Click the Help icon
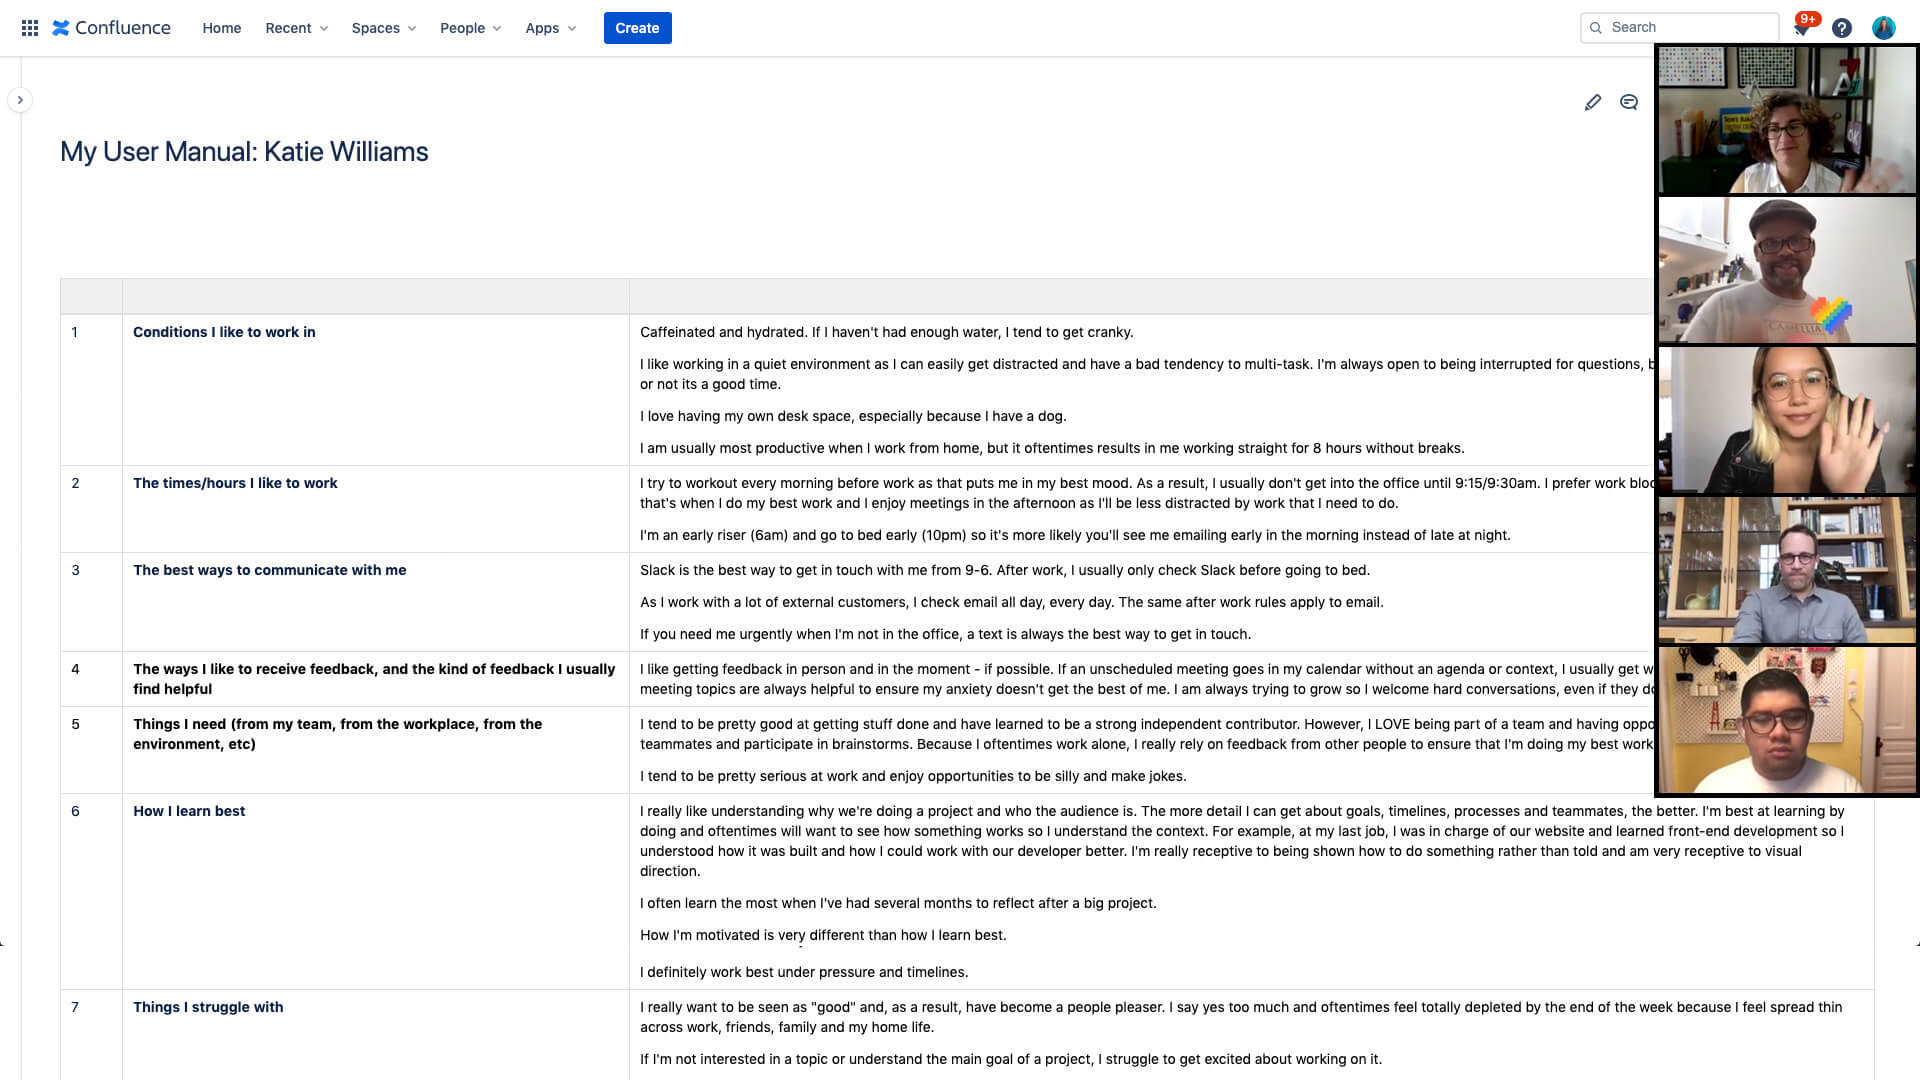 click(1842, 28)
